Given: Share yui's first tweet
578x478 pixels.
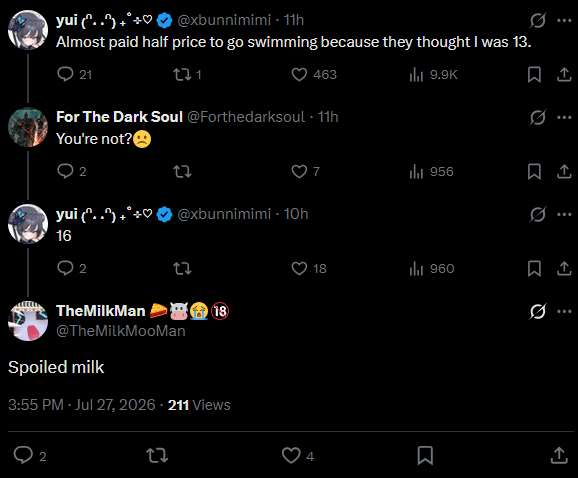Looking at the screenshot, I should click(564, 74).
